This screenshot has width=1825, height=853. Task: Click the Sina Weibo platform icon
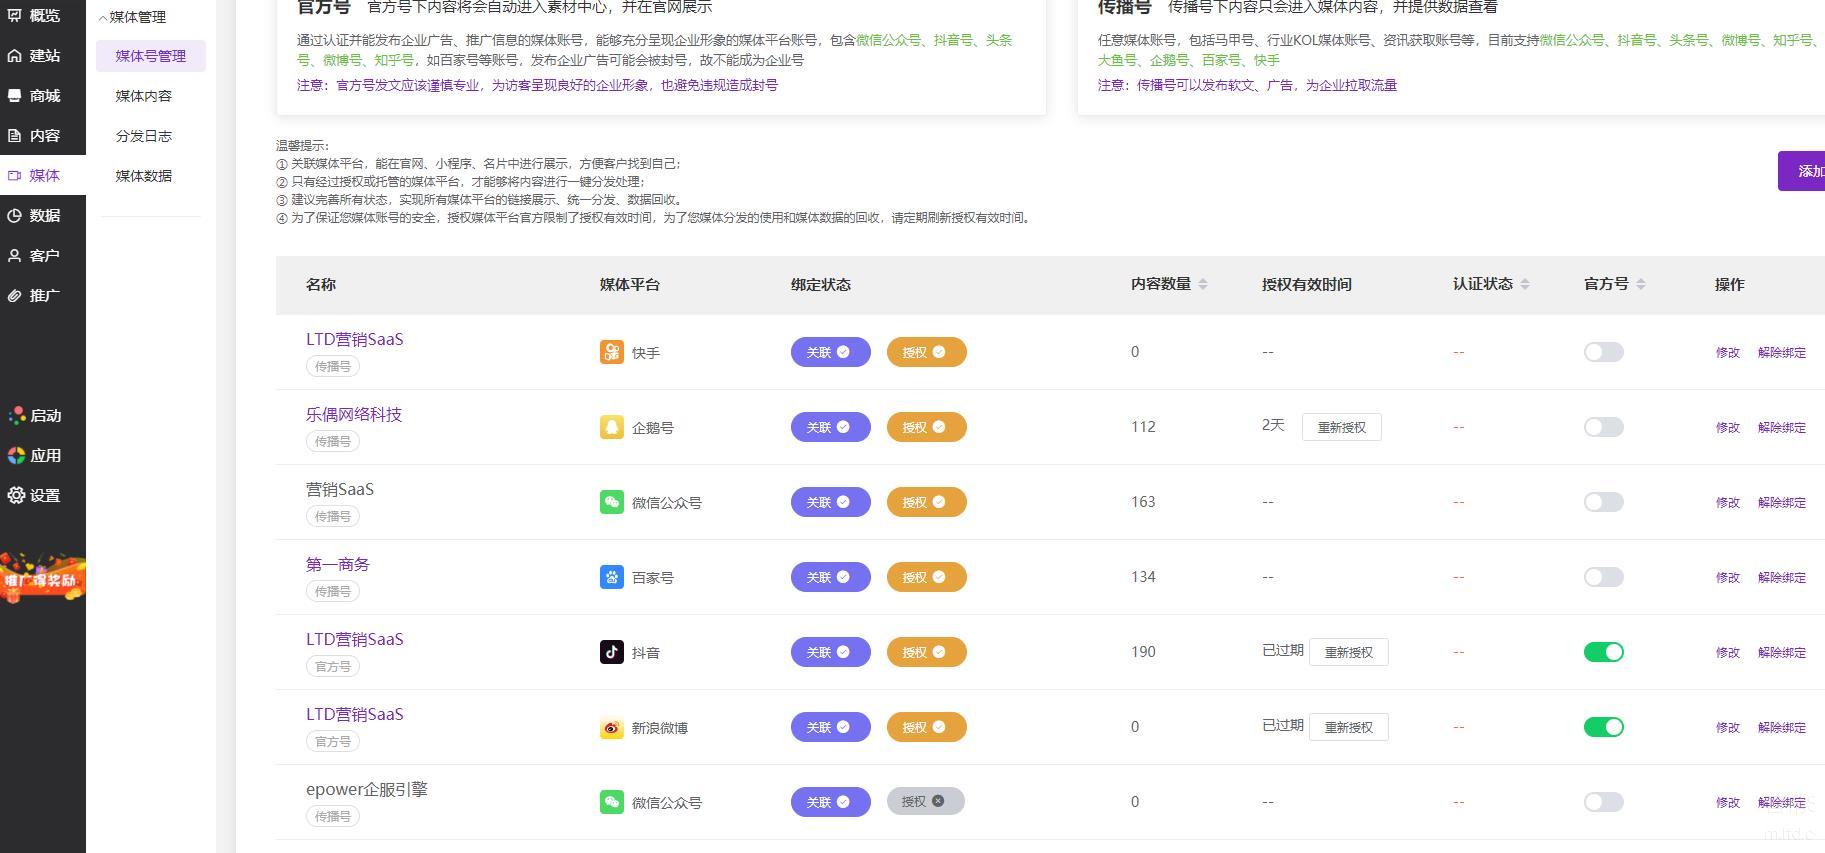(x=611, y=727)
